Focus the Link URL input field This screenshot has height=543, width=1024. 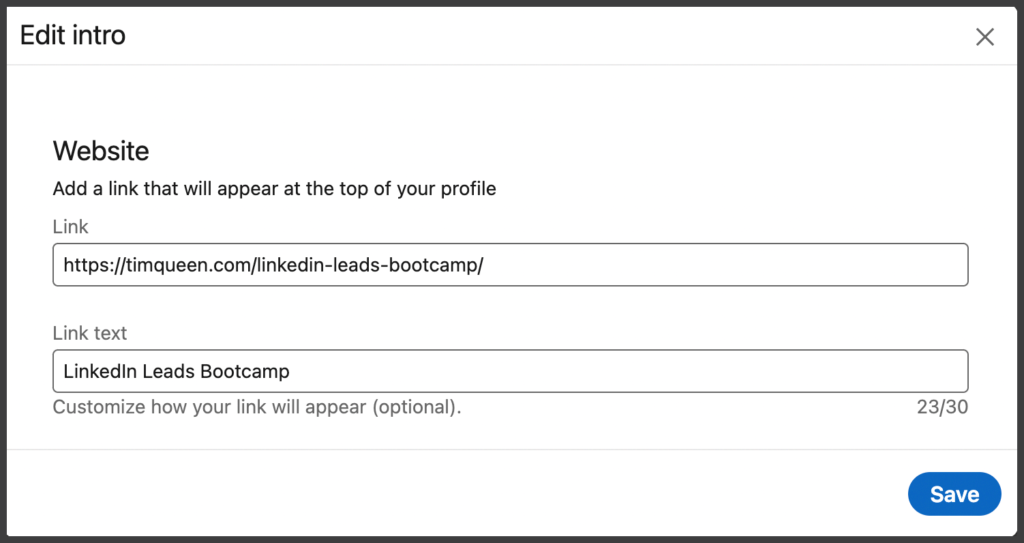click(x=510, y=265)
